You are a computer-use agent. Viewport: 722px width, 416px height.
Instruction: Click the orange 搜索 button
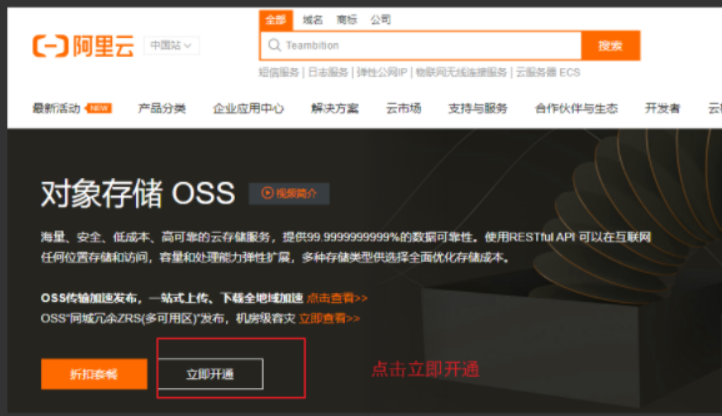(610, 45)
